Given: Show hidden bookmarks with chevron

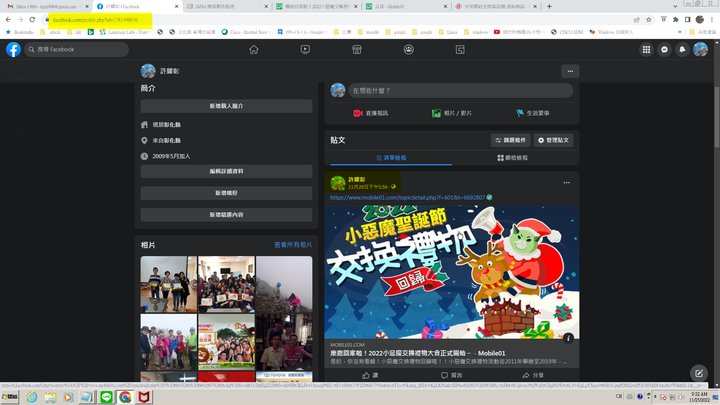Looking at the screenshot, I should pyautogui.click(x=680, y=32).
